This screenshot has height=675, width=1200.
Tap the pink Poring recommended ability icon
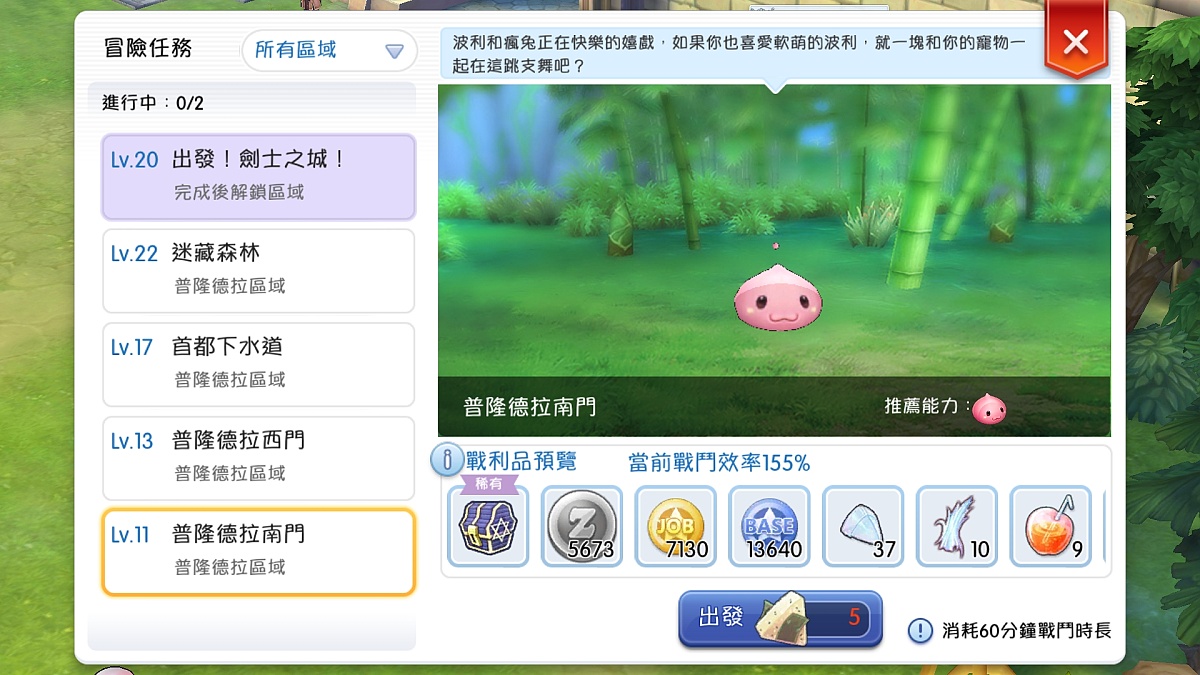[989, 407]
